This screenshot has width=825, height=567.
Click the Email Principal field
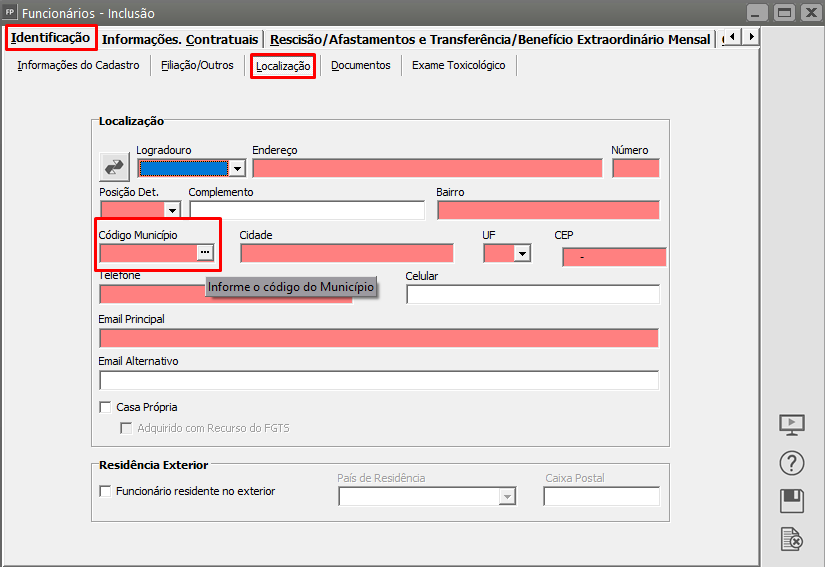379,338
